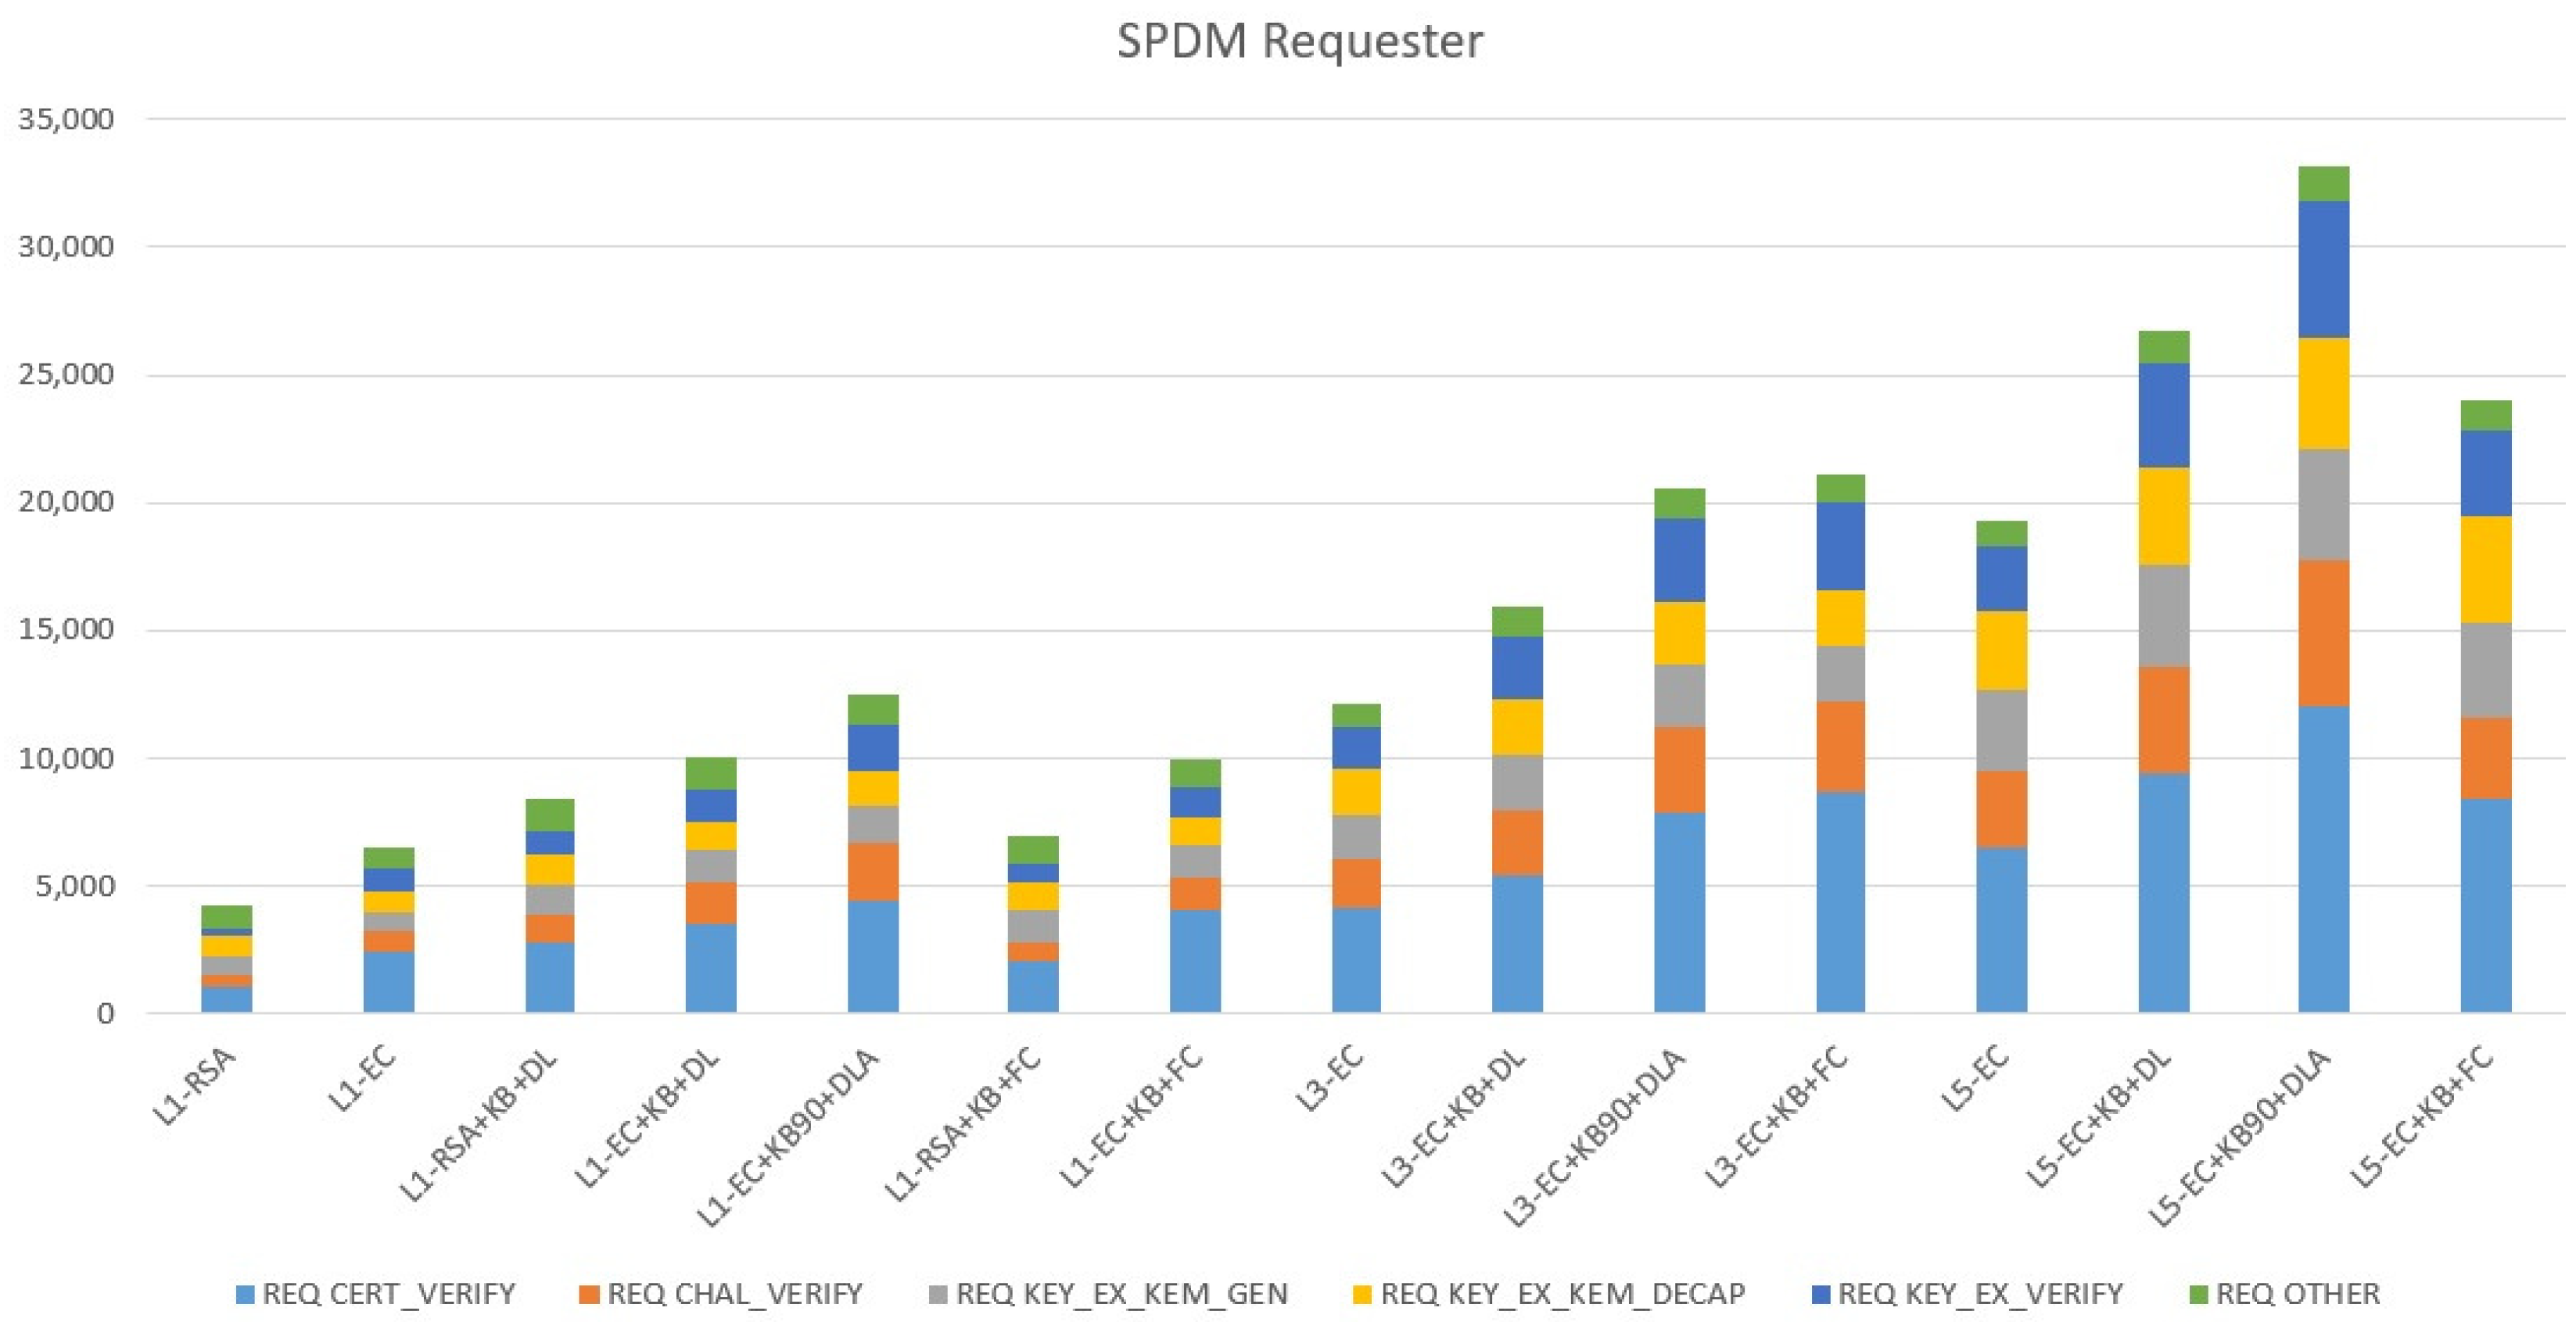The image size is (2576, 1322).
Task: Click the 35,000 y-axis label
Action: [x=66, y=119]
